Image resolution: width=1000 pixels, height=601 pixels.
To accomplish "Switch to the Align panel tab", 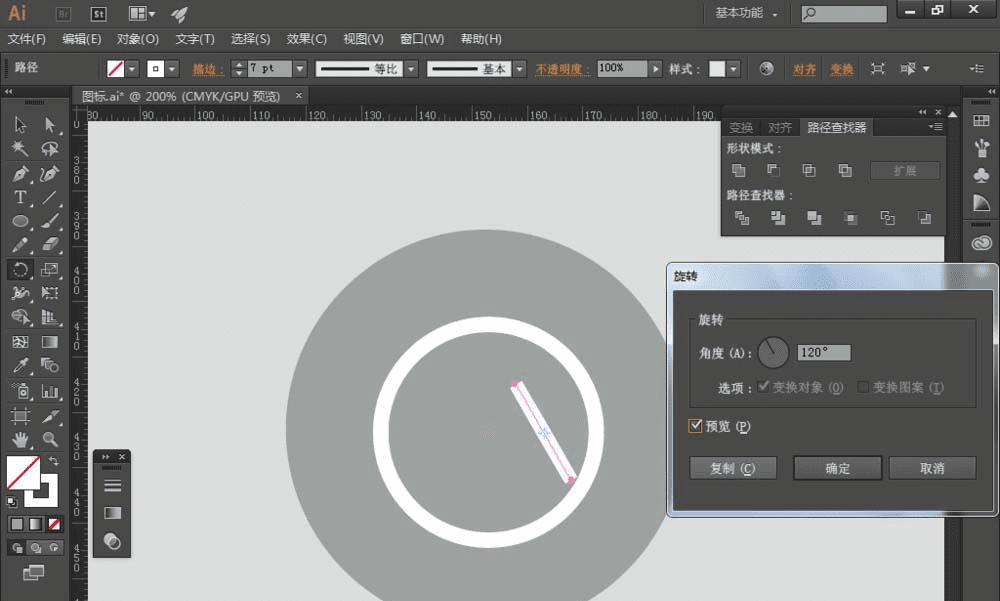I will click(779, 128).
